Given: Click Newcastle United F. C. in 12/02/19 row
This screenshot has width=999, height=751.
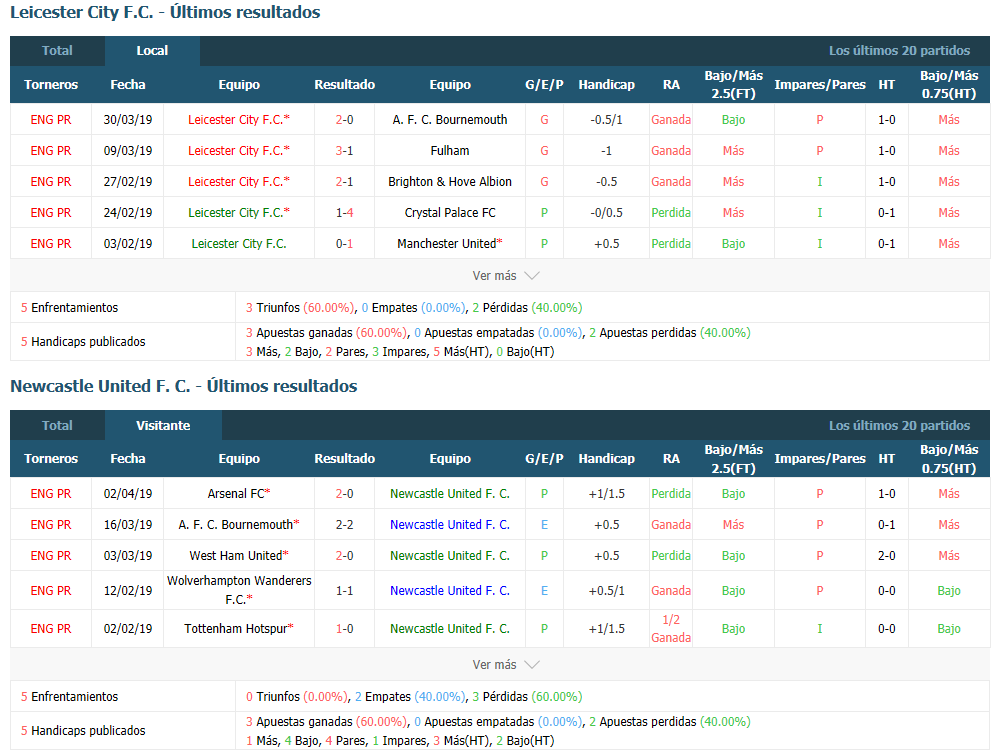Looking at the screenshot, I should coord(450,590).
